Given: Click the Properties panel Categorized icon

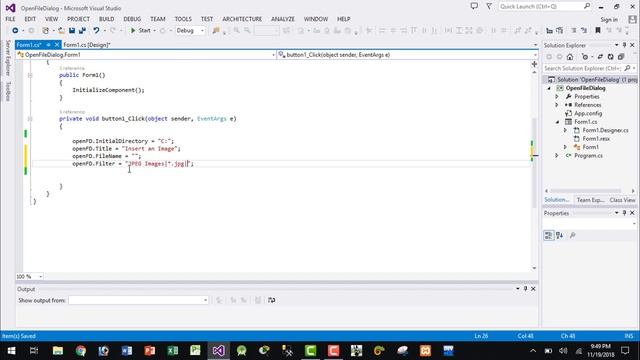Looking at the screenshot, I should 549,235.
